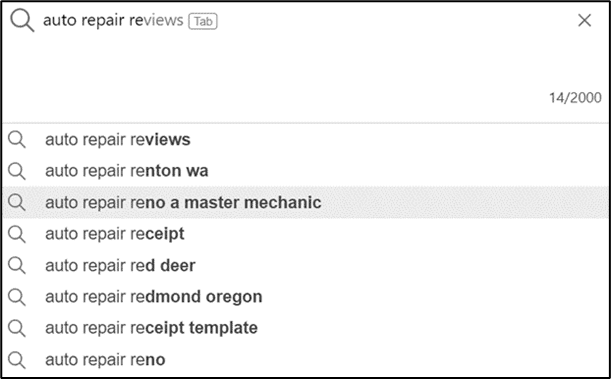This screenshot has width=611, height=379.
Task: Pick the last 'auto repair reno' suggestion
Action: [306, 360]
